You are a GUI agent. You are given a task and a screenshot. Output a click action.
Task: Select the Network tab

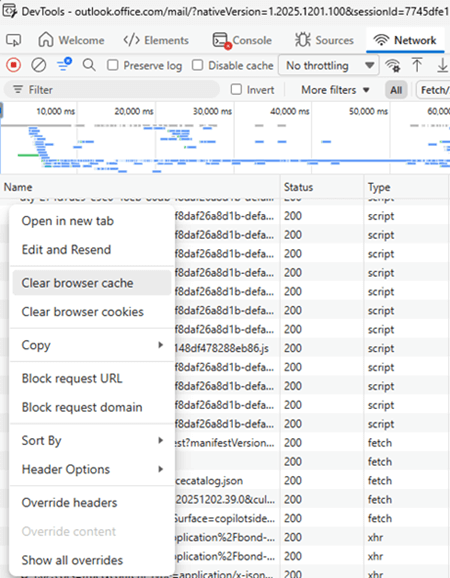coord(405,40)
